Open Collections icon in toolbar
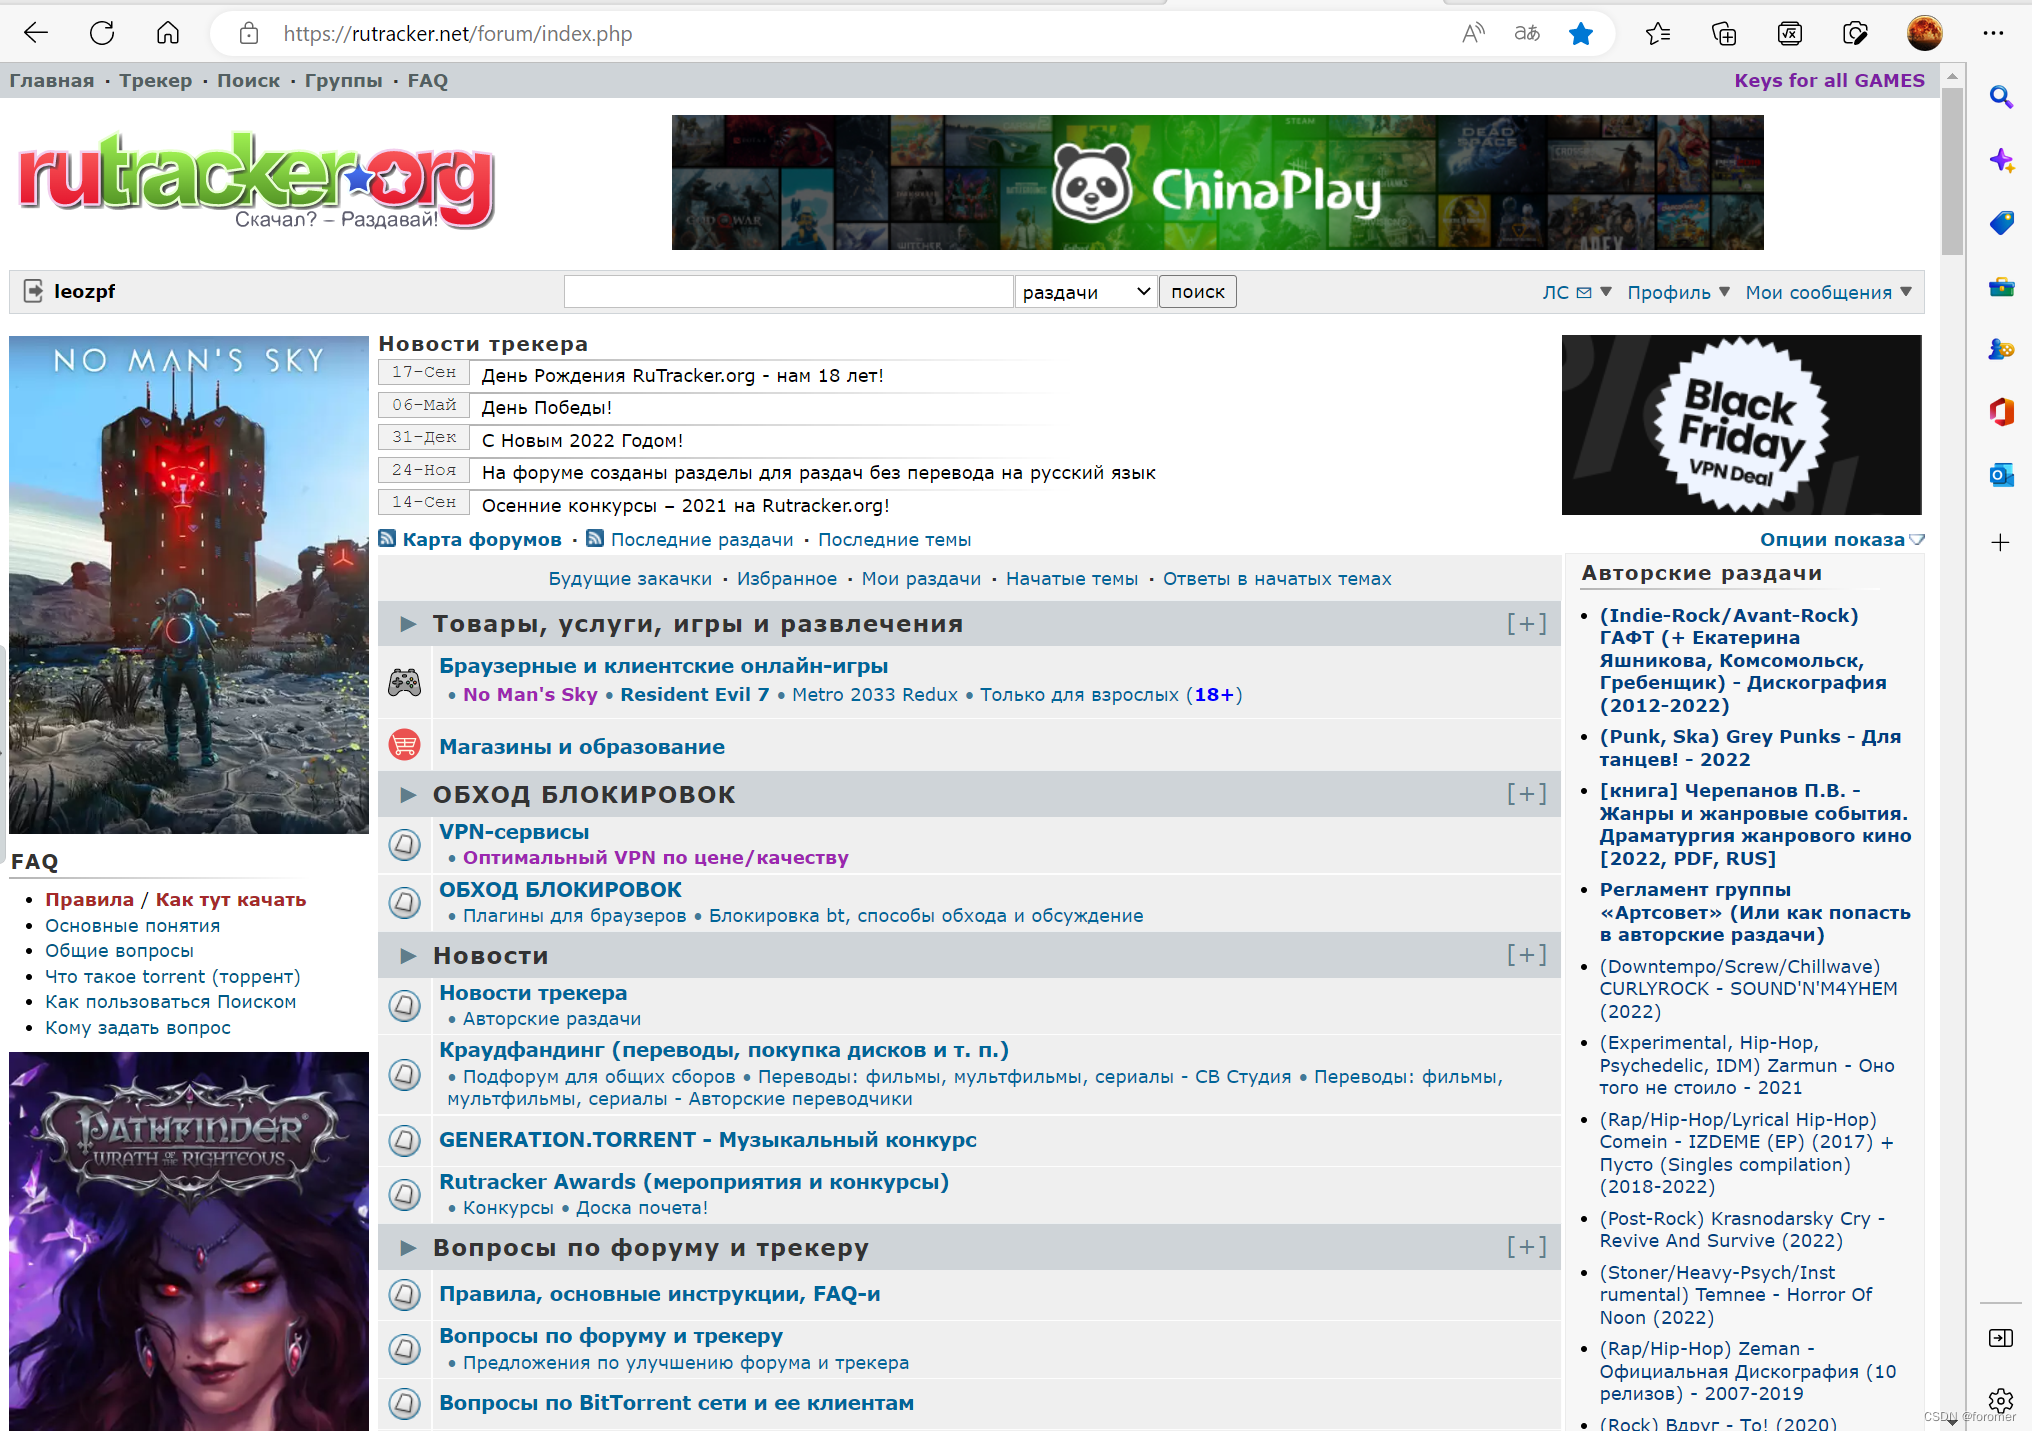This screenshot has height=1431, width=2032. (x=1724, y=34)
